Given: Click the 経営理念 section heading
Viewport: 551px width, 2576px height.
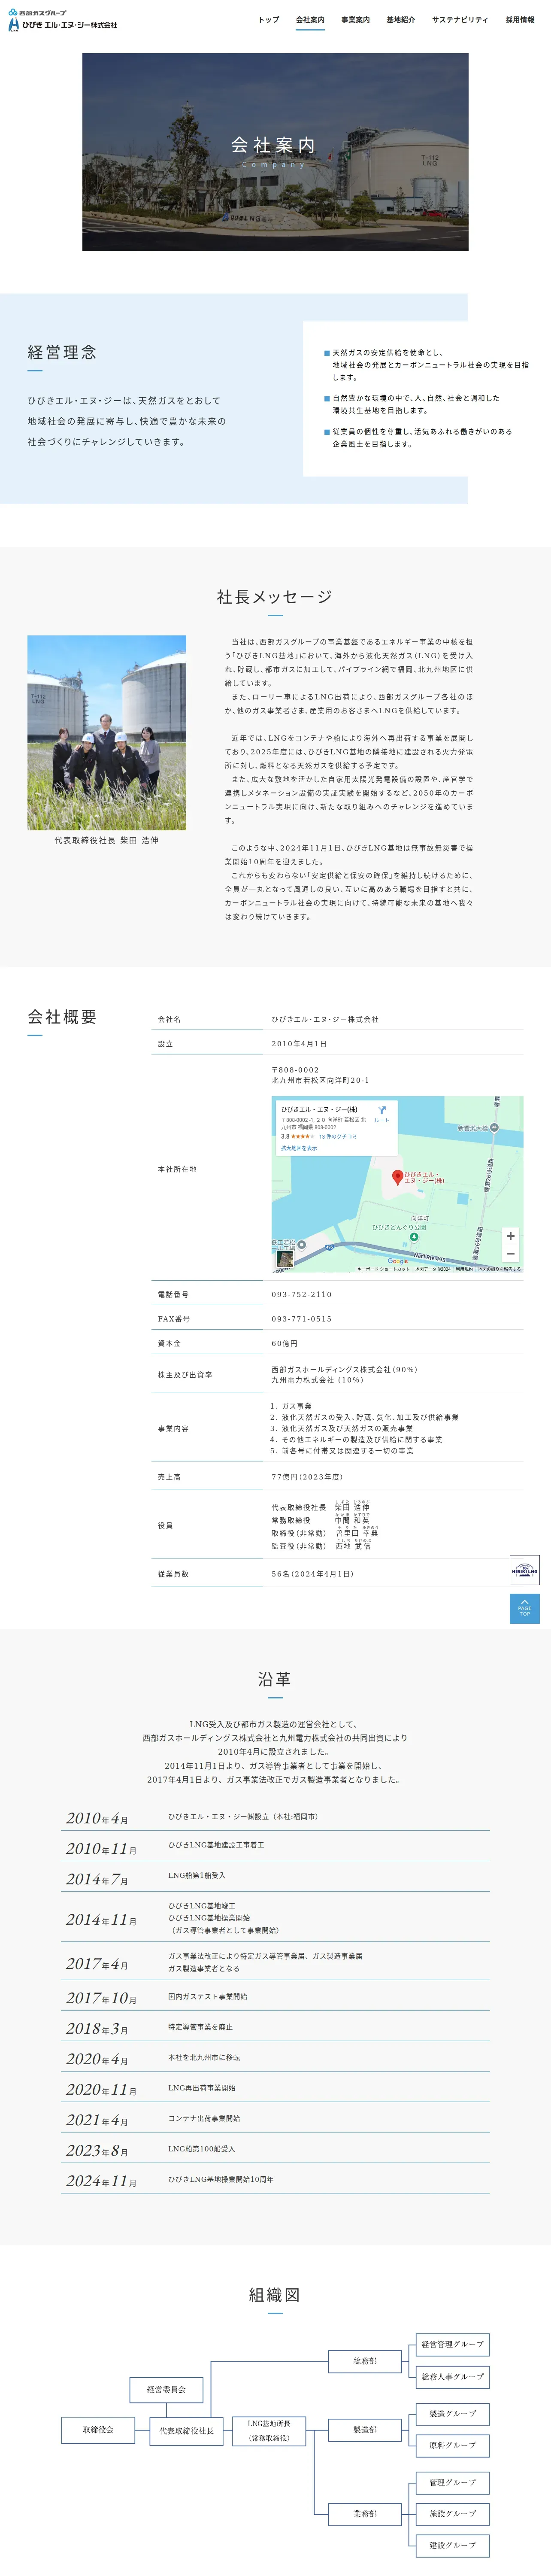Looking at the screenshot, I should coord(62,352).
